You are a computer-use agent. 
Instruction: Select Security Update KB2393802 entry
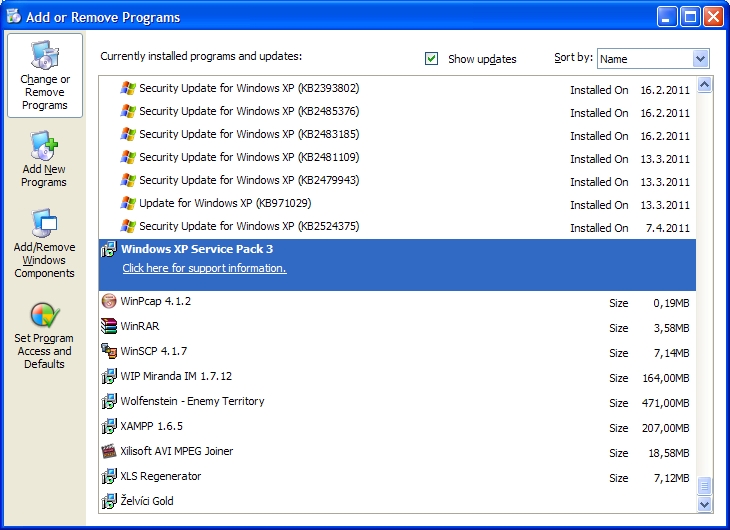tap(397, 88)
